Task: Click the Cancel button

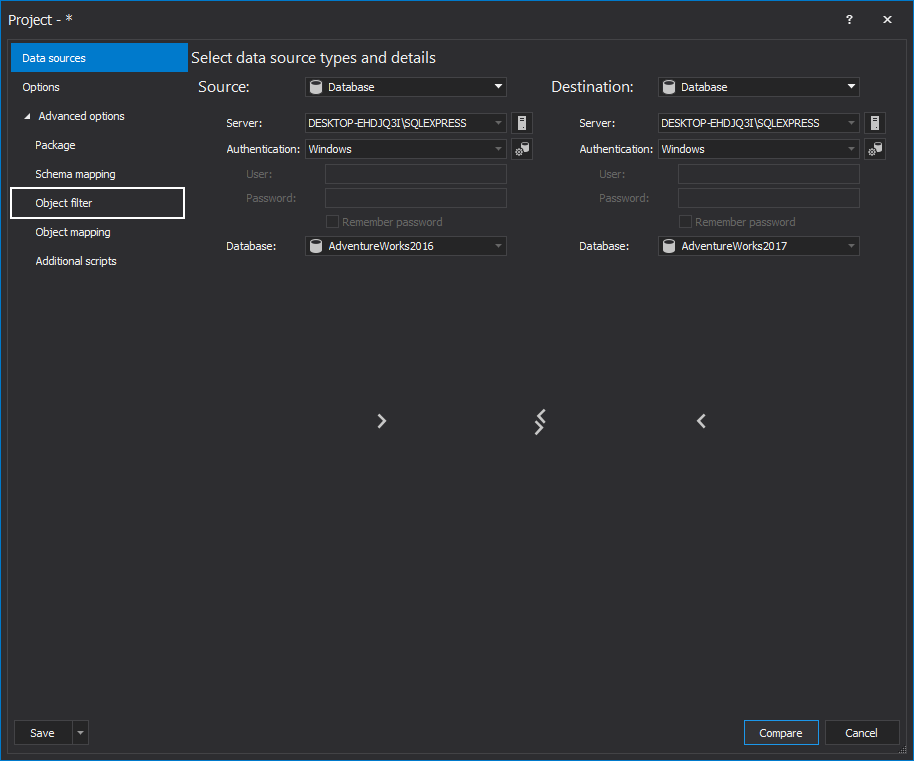Action: click(862, 732)
